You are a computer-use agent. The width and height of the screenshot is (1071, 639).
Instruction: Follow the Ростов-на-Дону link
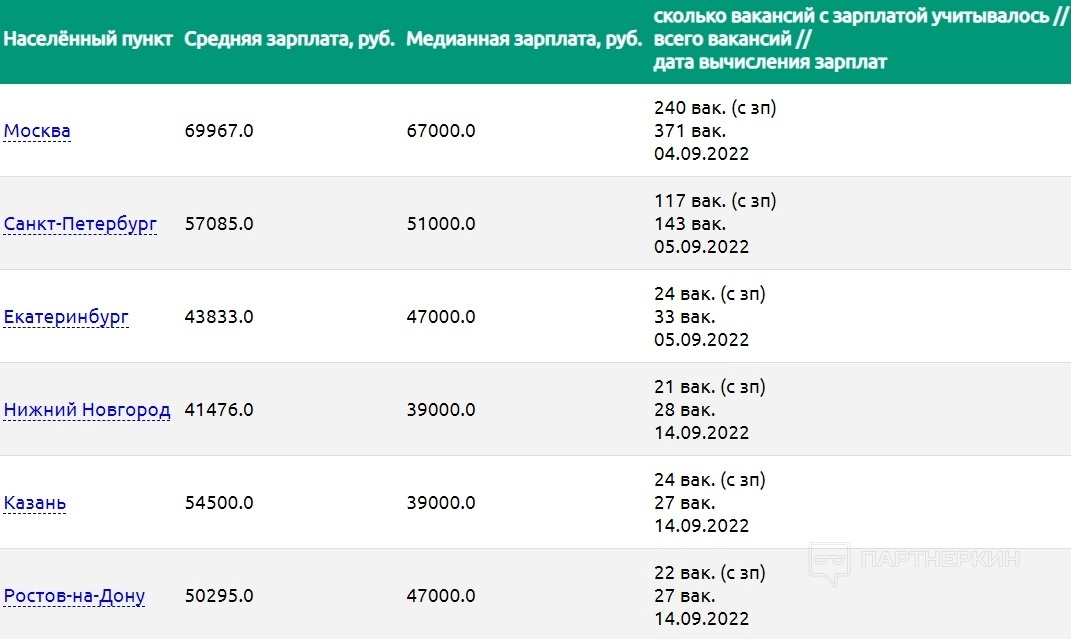pyautogui.click(x=74, y=596)
